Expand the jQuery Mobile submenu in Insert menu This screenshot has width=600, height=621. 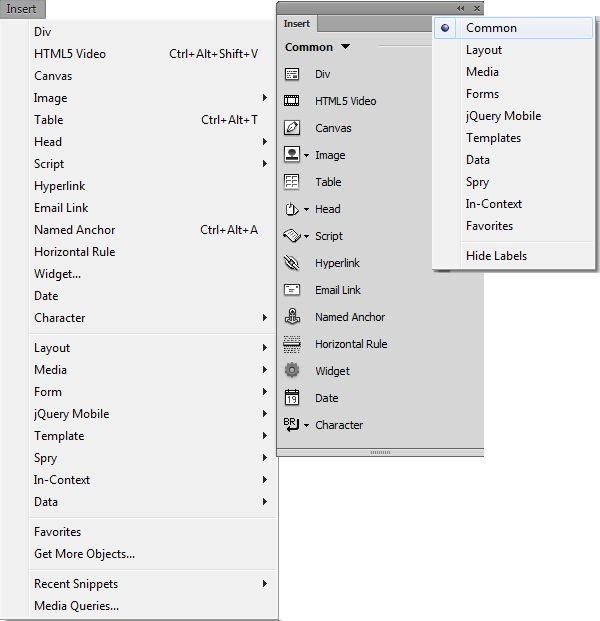(x=265, y=413)
